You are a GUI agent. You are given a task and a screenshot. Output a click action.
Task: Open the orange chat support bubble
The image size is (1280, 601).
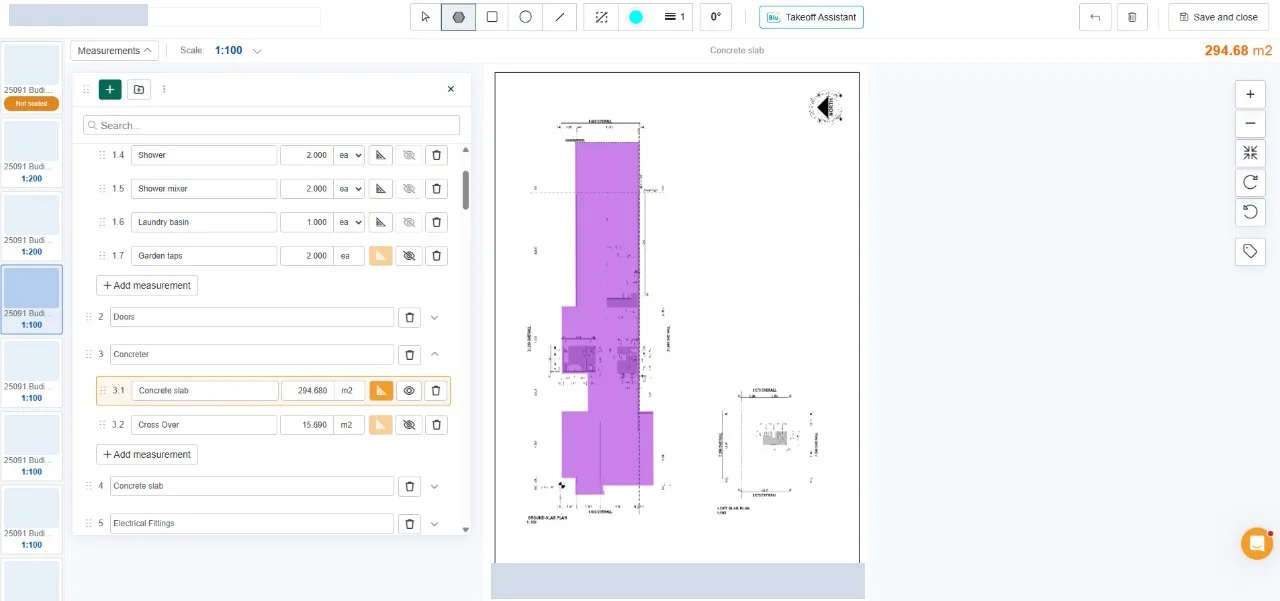tap(1257, 543)
